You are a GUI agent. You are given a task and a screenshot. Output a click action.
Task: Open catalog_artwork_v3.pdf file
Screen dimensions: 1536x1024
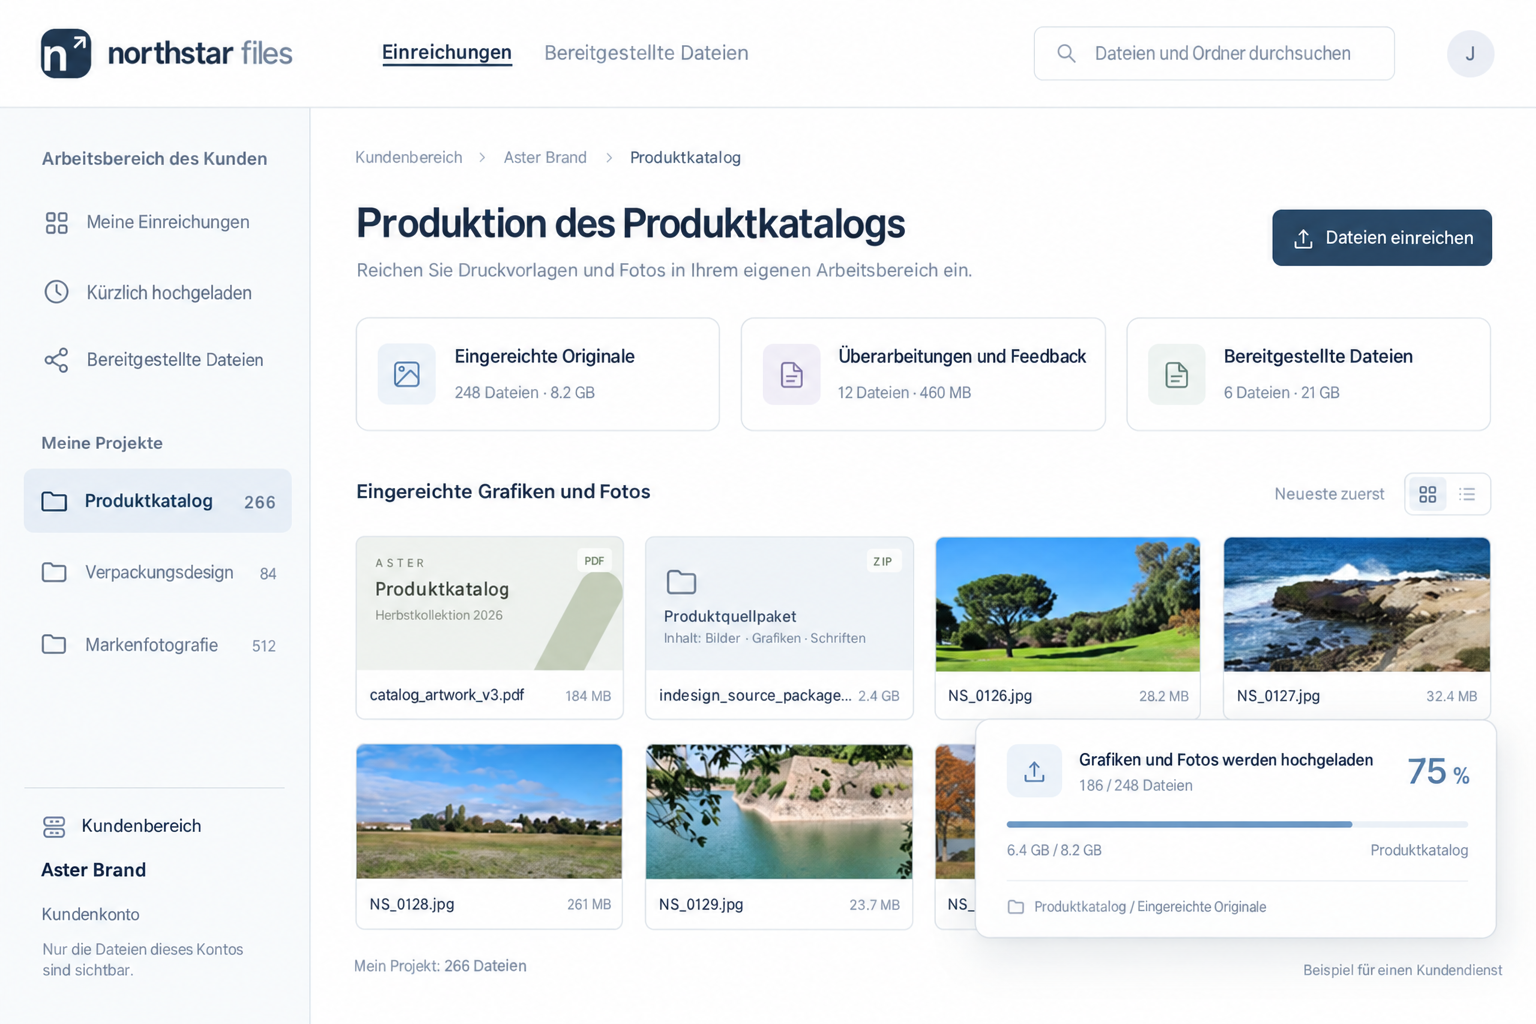(x=490, y=628)
